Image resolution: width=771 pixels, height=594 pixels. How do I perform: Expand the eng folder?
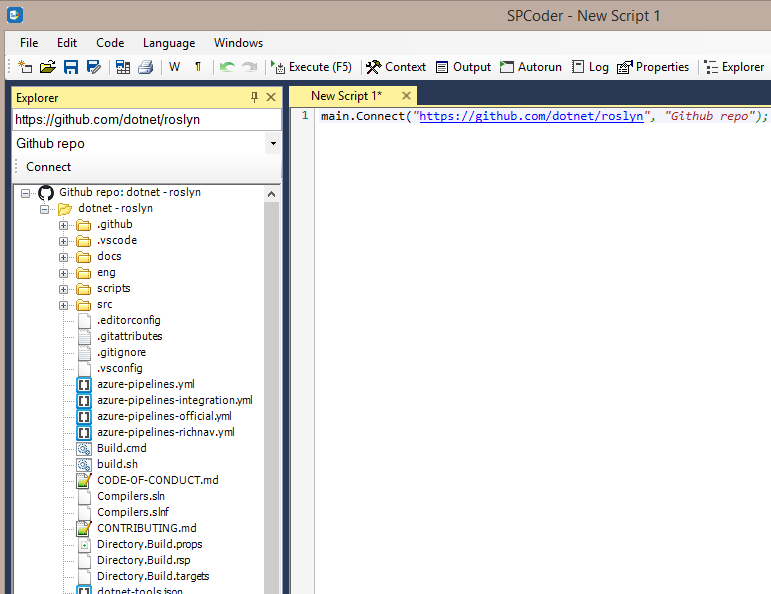pyautogui.click(x=63, y=273)
